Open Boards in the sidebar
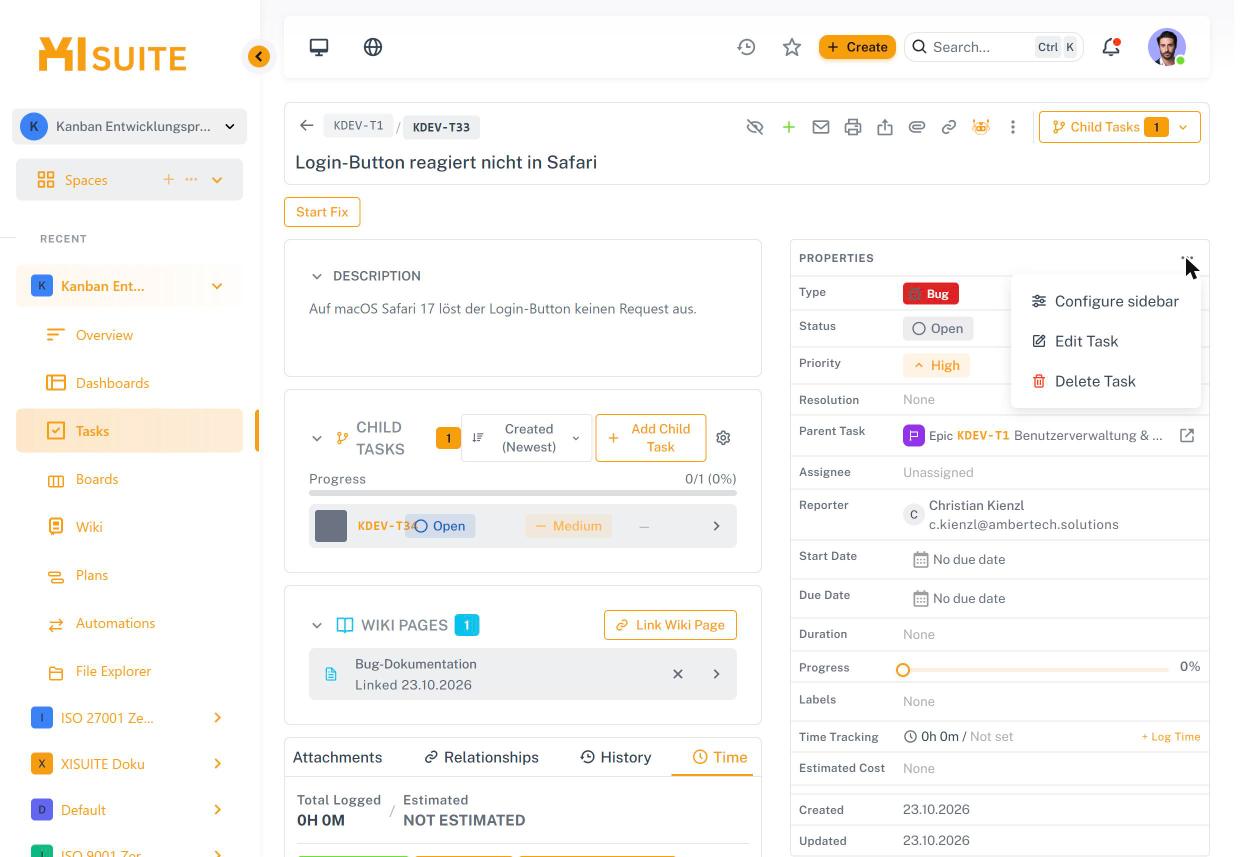1249x857 pixels. [x=130, y=479]
